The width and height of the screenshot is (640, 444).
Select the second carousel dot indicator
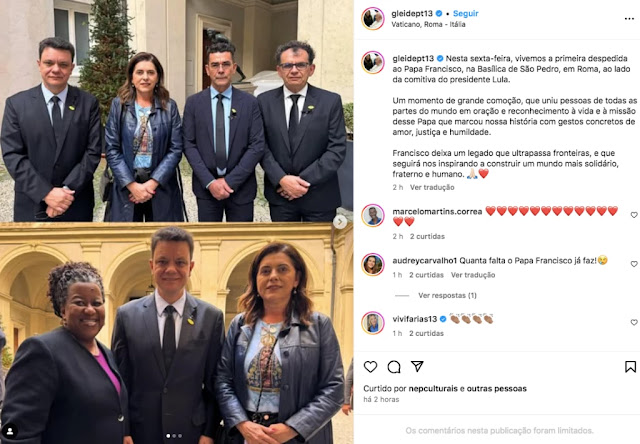174,436
